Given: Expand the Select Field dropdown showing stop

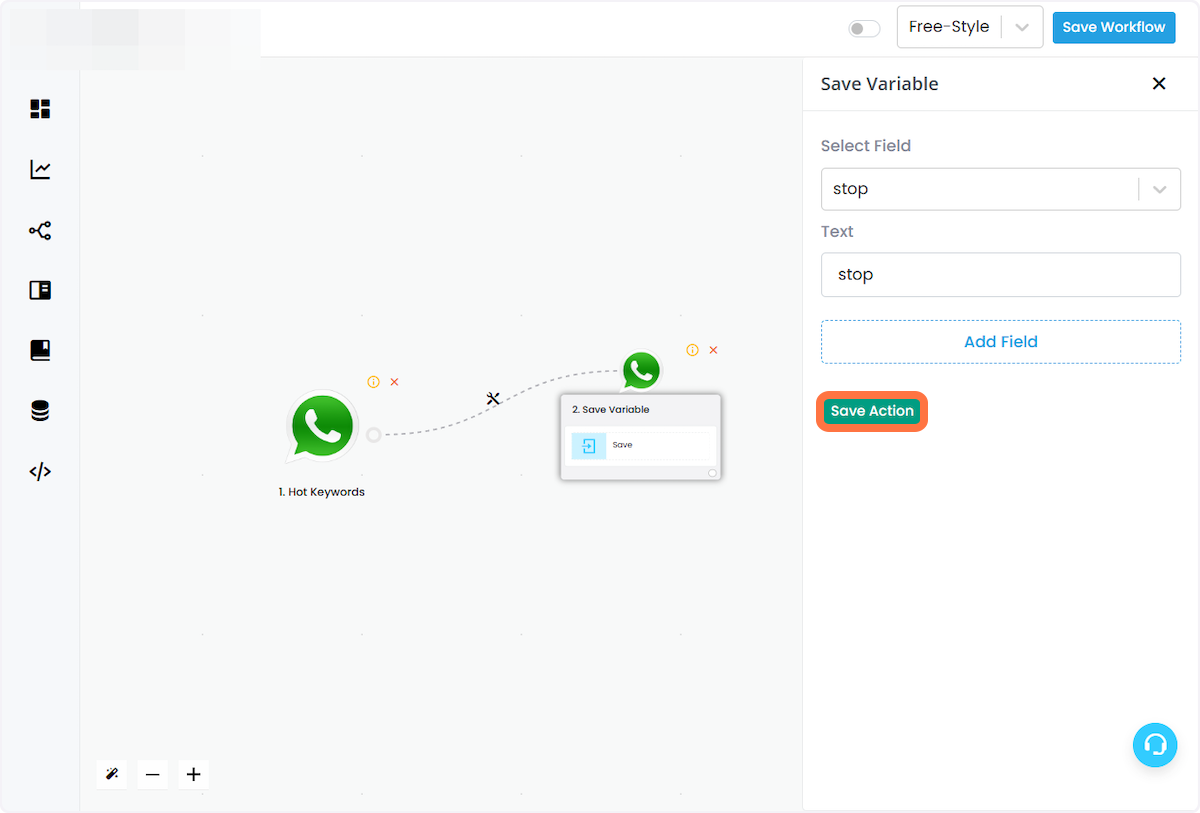Looking at the screenshot, I should click(1001, 189).
